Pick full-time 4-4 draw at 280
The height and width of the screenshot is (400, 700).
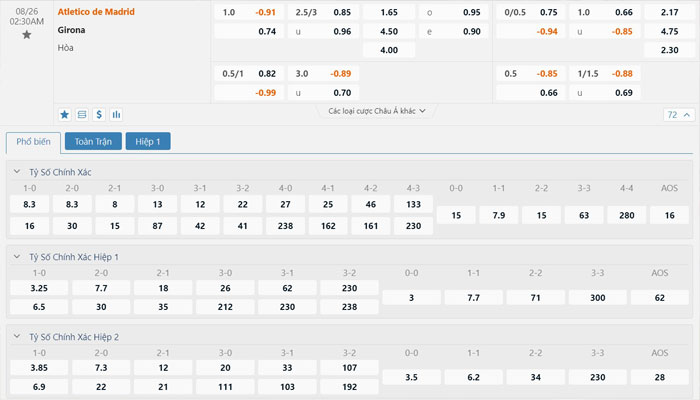(x=626, y=215)
